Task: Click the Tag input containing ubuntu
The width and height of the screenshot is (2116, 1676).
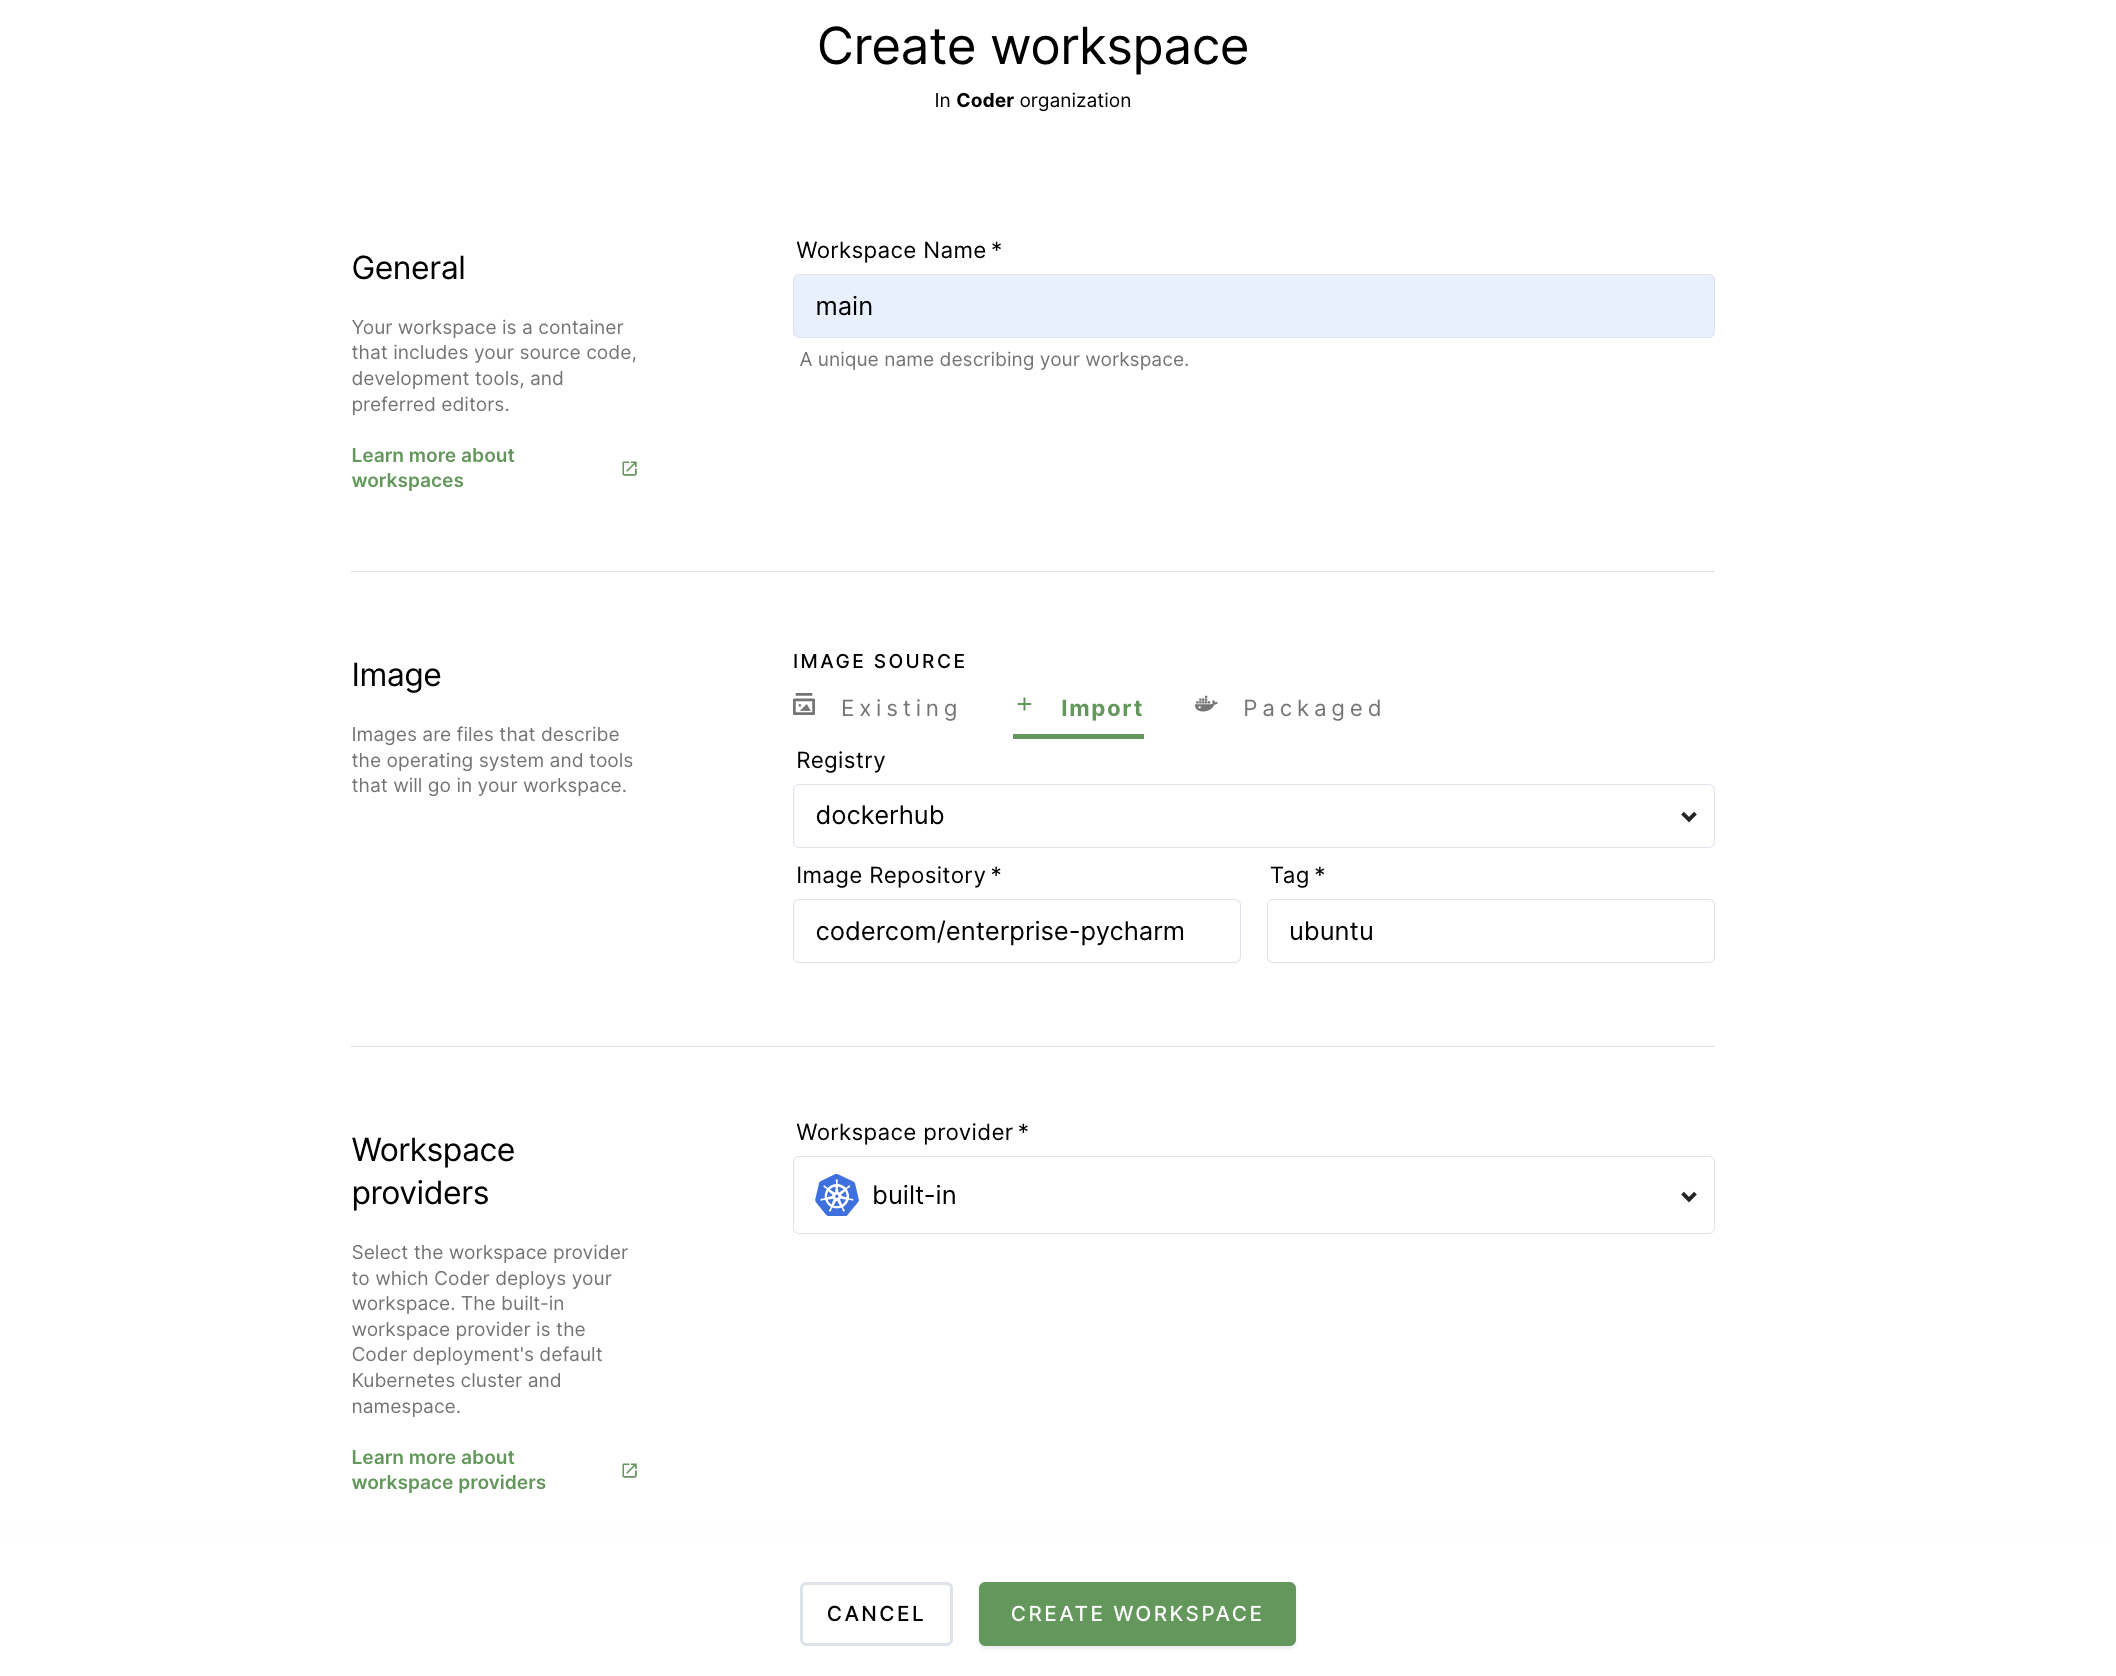Action: (x=1489, y=931)
